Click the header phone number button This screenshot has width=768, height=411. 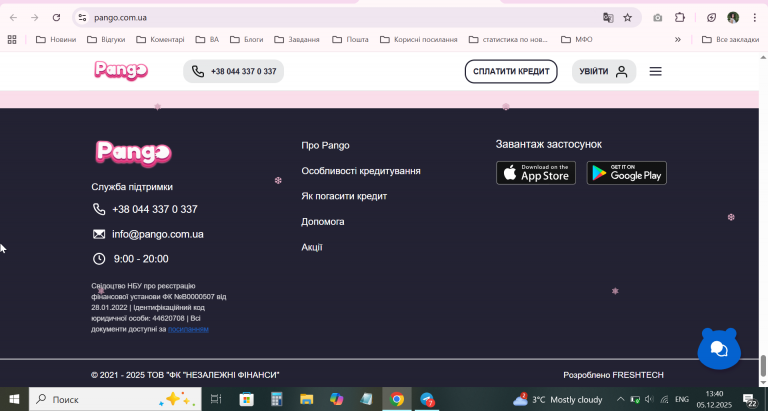234,71
